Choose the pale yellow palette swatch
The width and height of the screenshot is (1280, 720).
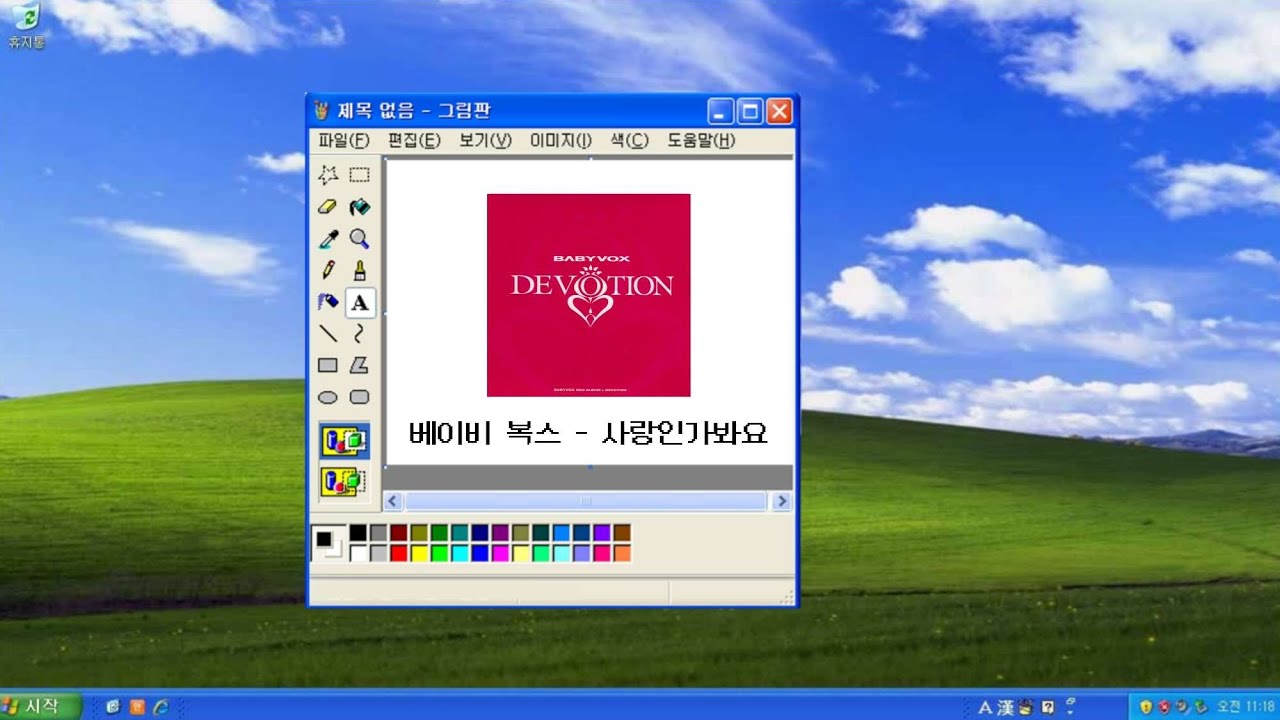(x=520, y=553)
